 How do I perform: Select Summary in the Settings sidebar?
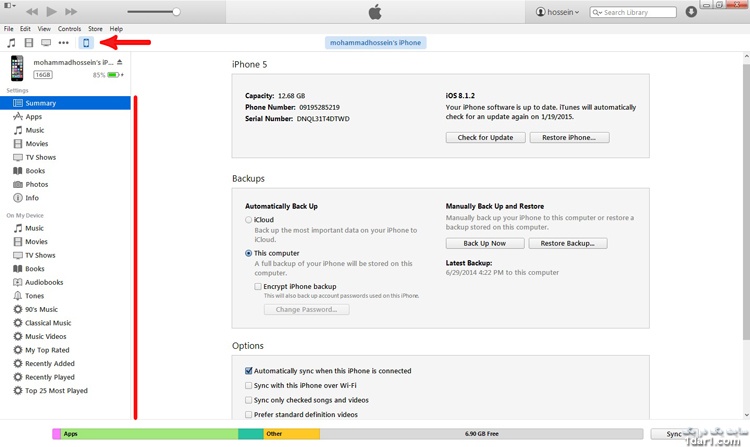(x=65, y=103)
